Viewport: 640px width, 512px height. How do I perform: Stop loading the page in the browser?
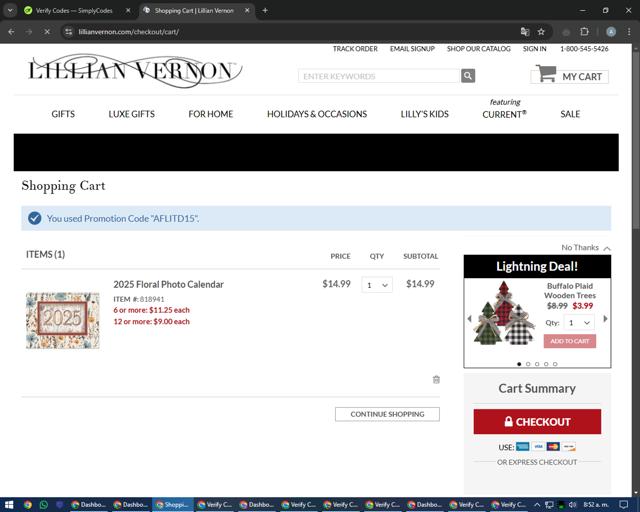pos(47,31)
